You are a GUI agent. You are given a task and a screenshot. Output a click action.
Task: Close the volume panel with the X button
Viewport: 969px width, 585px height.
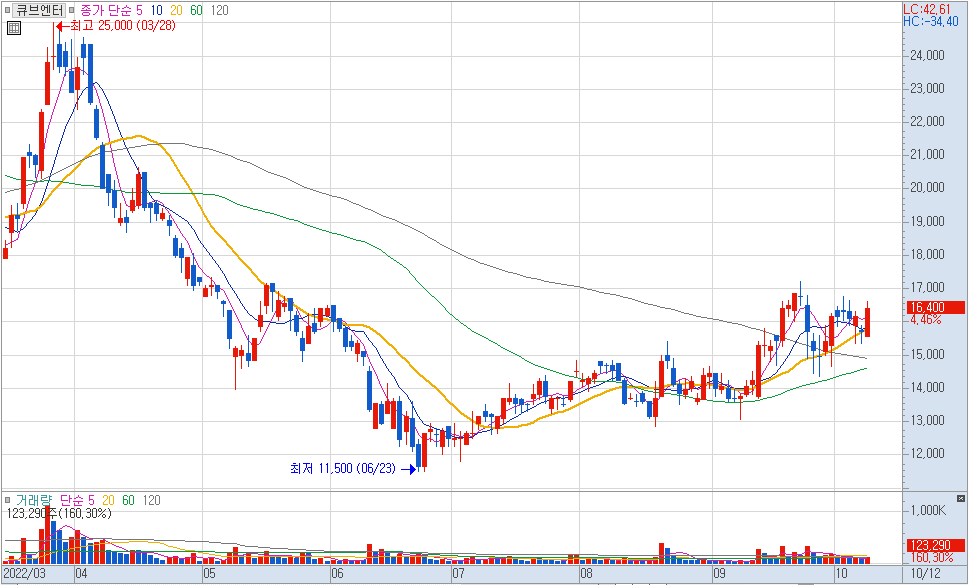(961, 498)
